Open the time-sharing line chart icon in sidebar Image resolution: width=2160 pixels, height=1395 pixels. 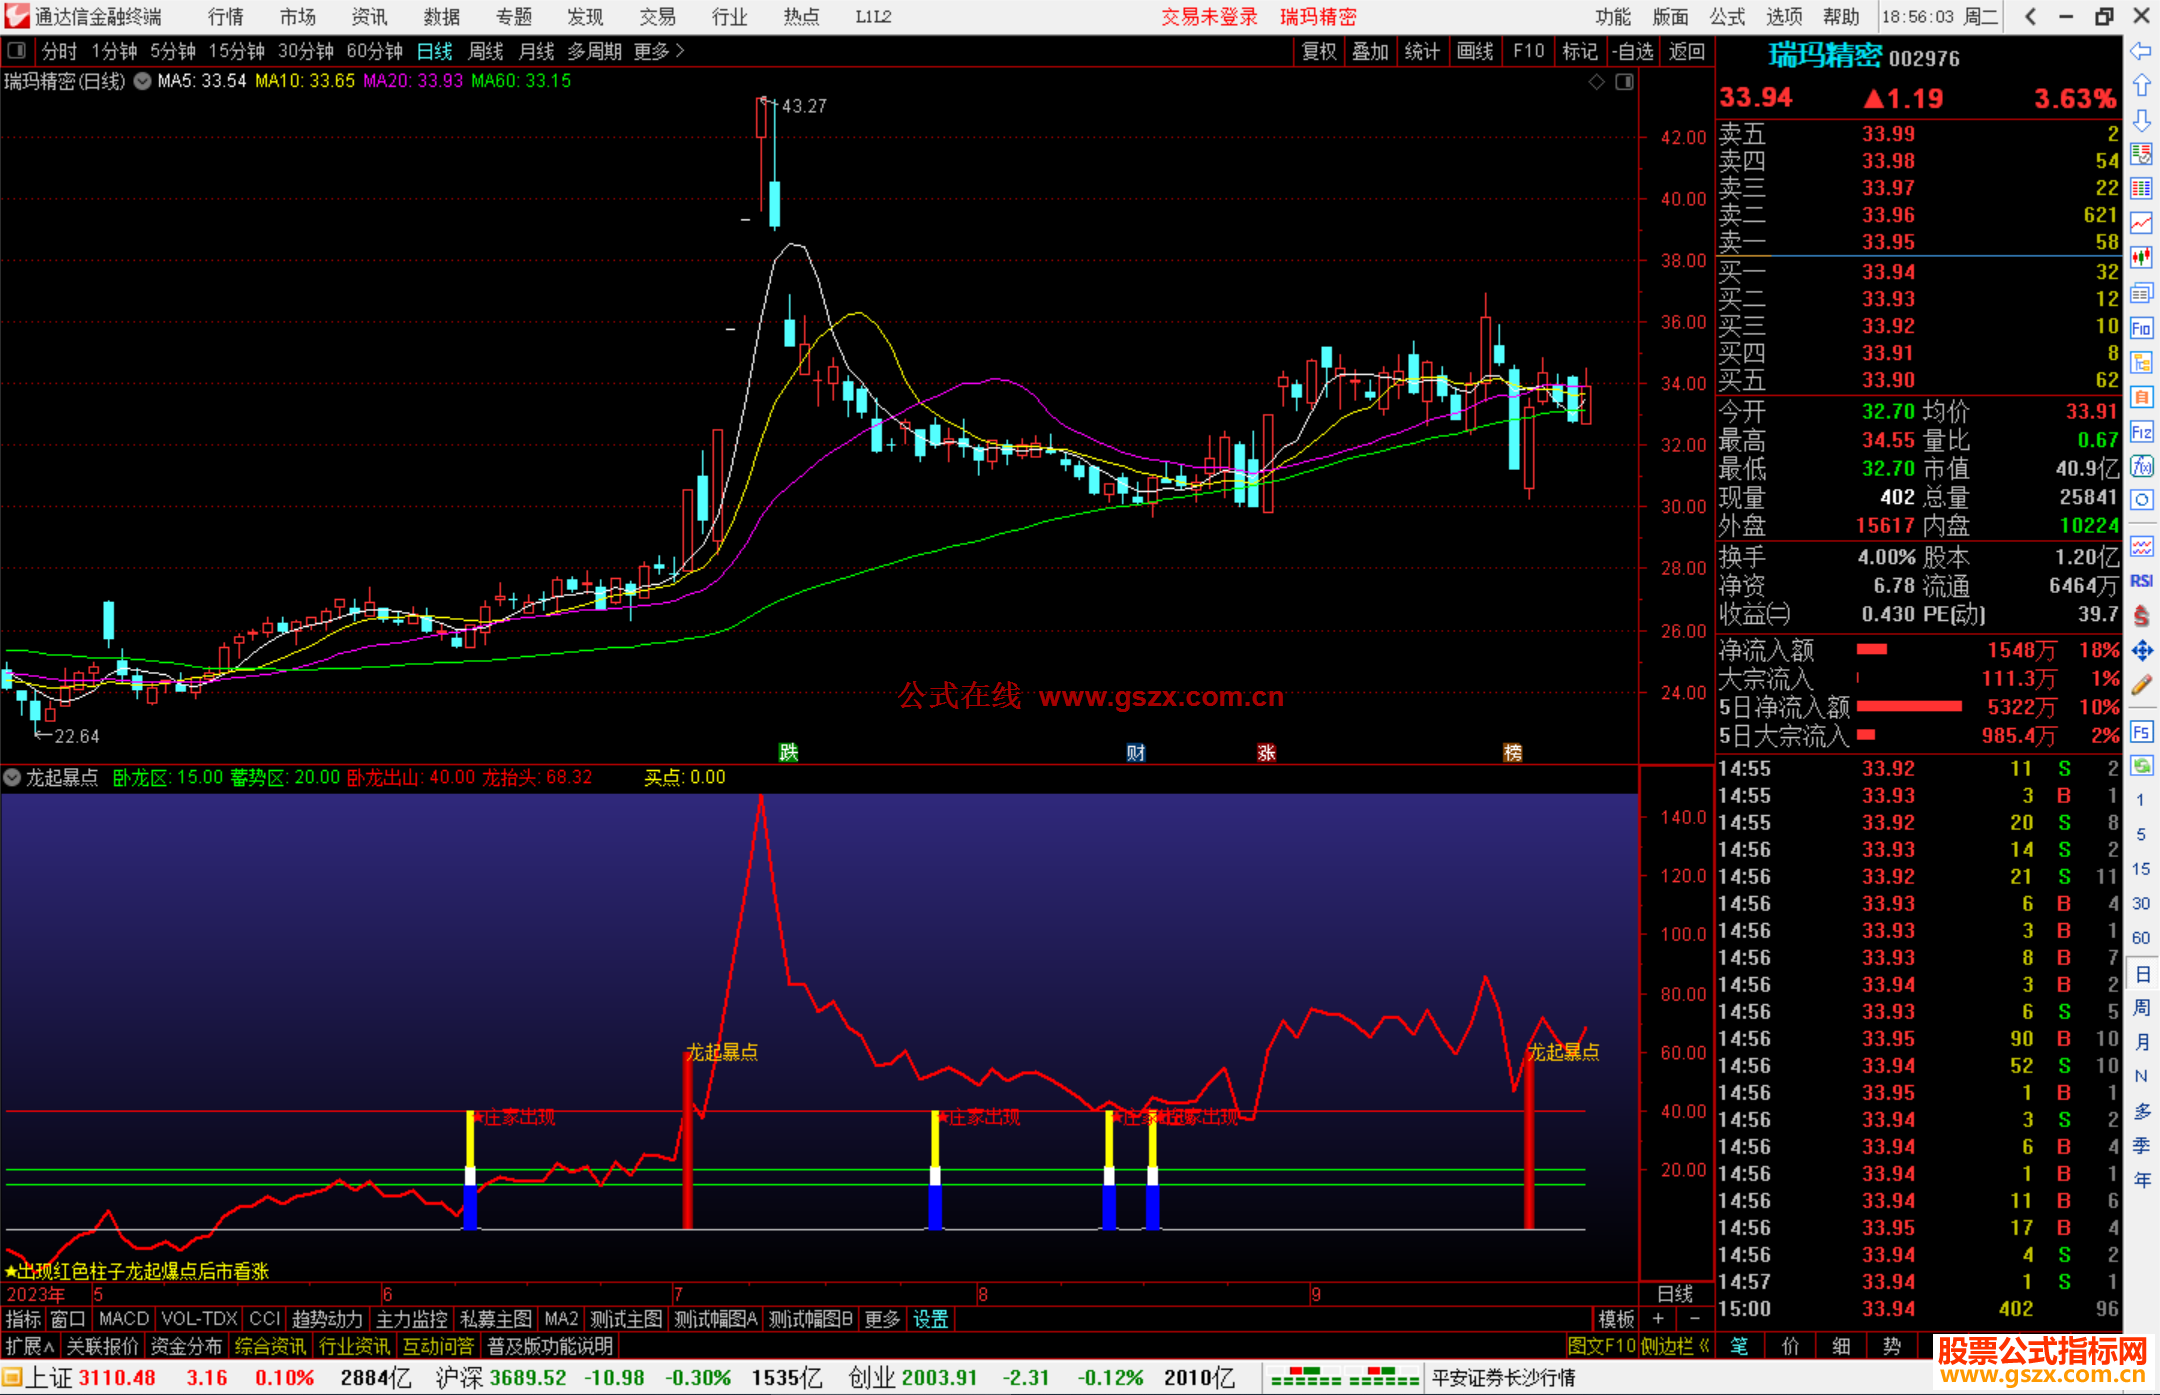[2141, 223]
